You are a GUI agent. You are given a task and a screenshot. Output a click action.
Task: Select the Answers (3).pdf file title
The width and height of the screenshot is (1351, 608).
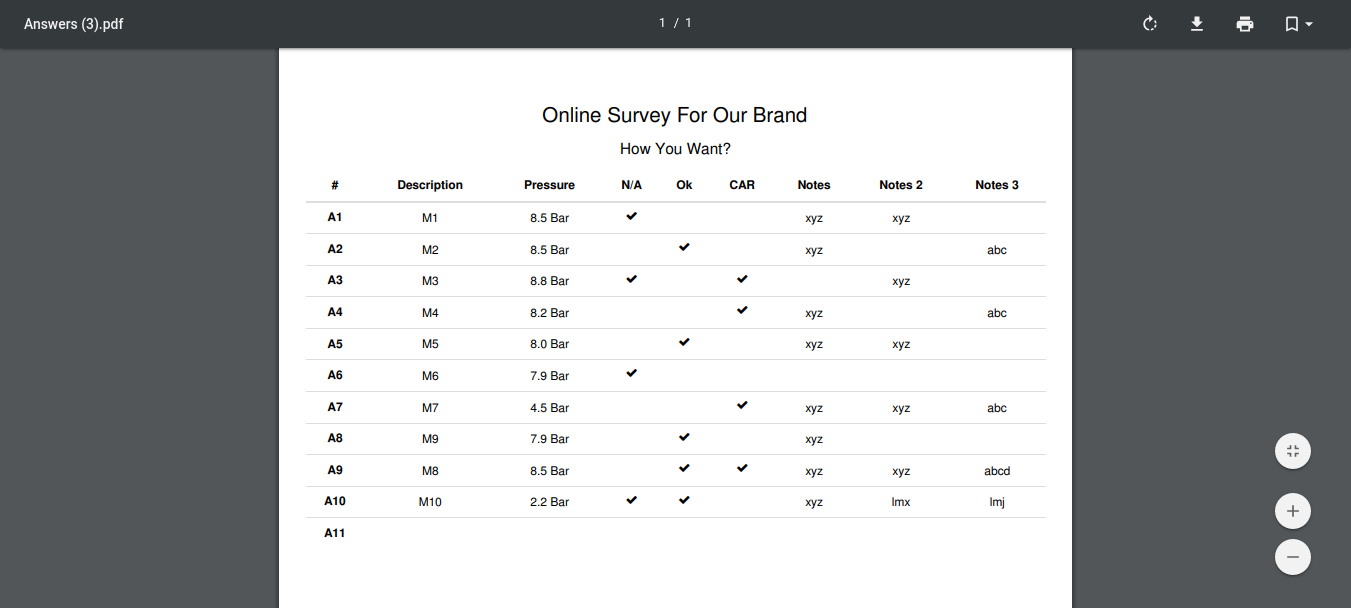74,24
